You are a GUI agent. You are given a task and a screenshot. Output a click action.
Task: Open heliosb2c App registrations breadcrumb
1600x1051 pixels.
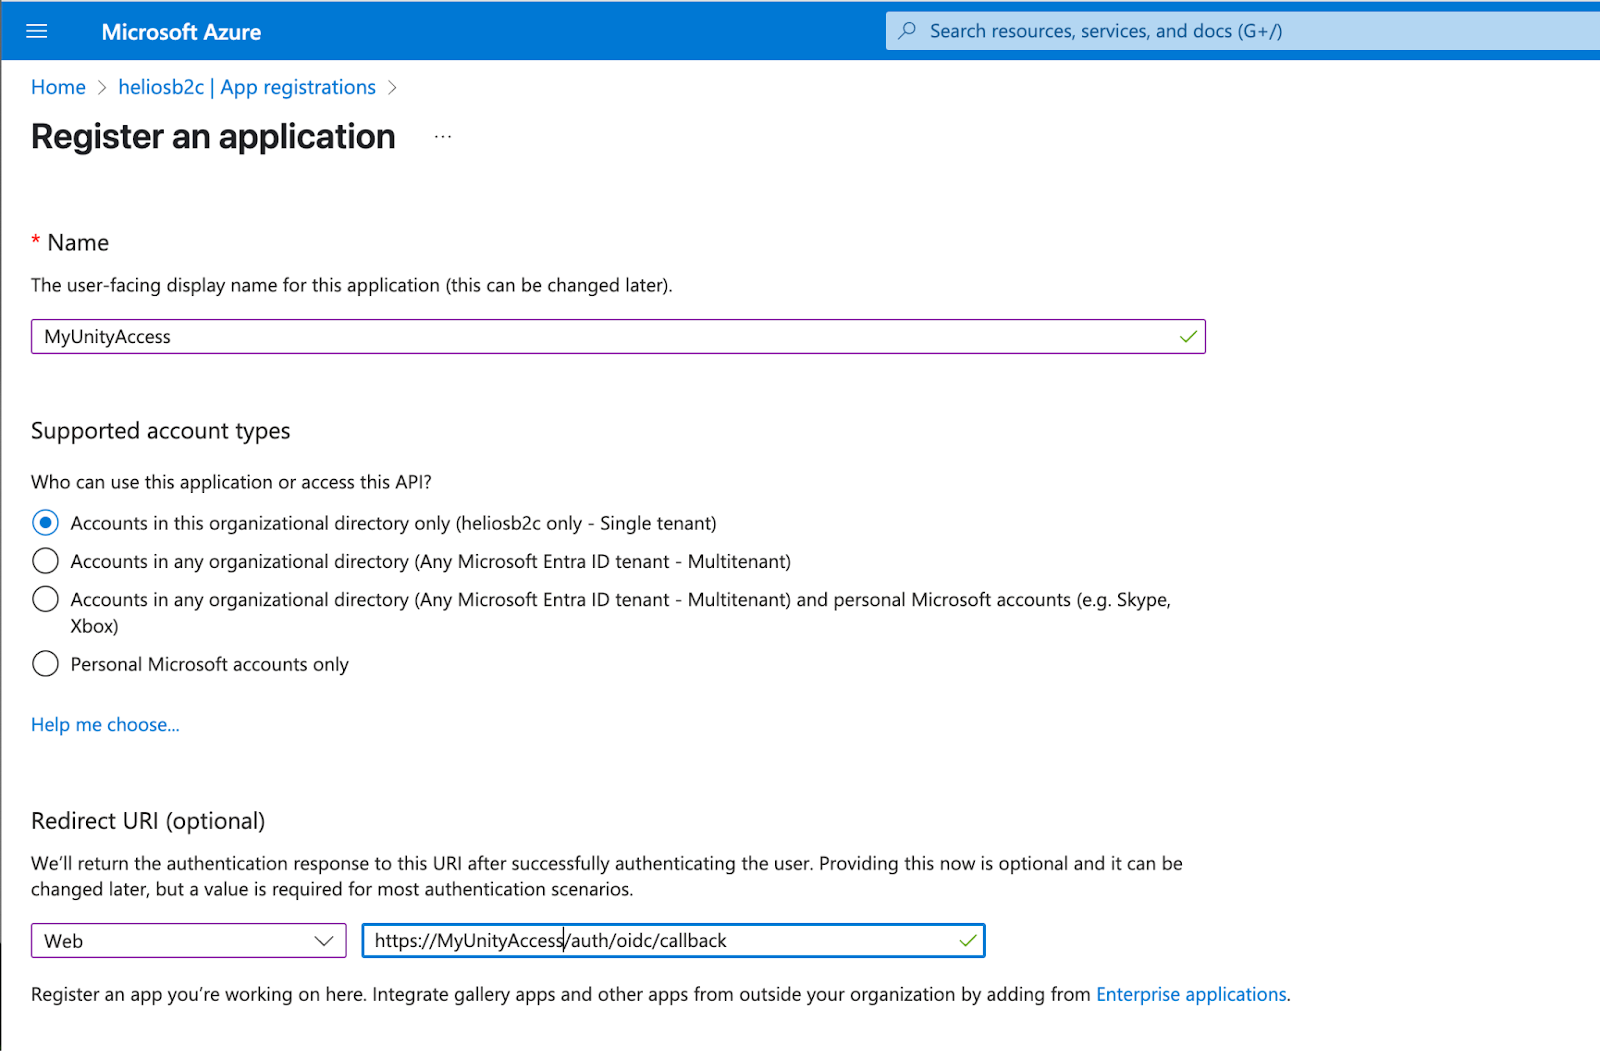coord(246,87)
